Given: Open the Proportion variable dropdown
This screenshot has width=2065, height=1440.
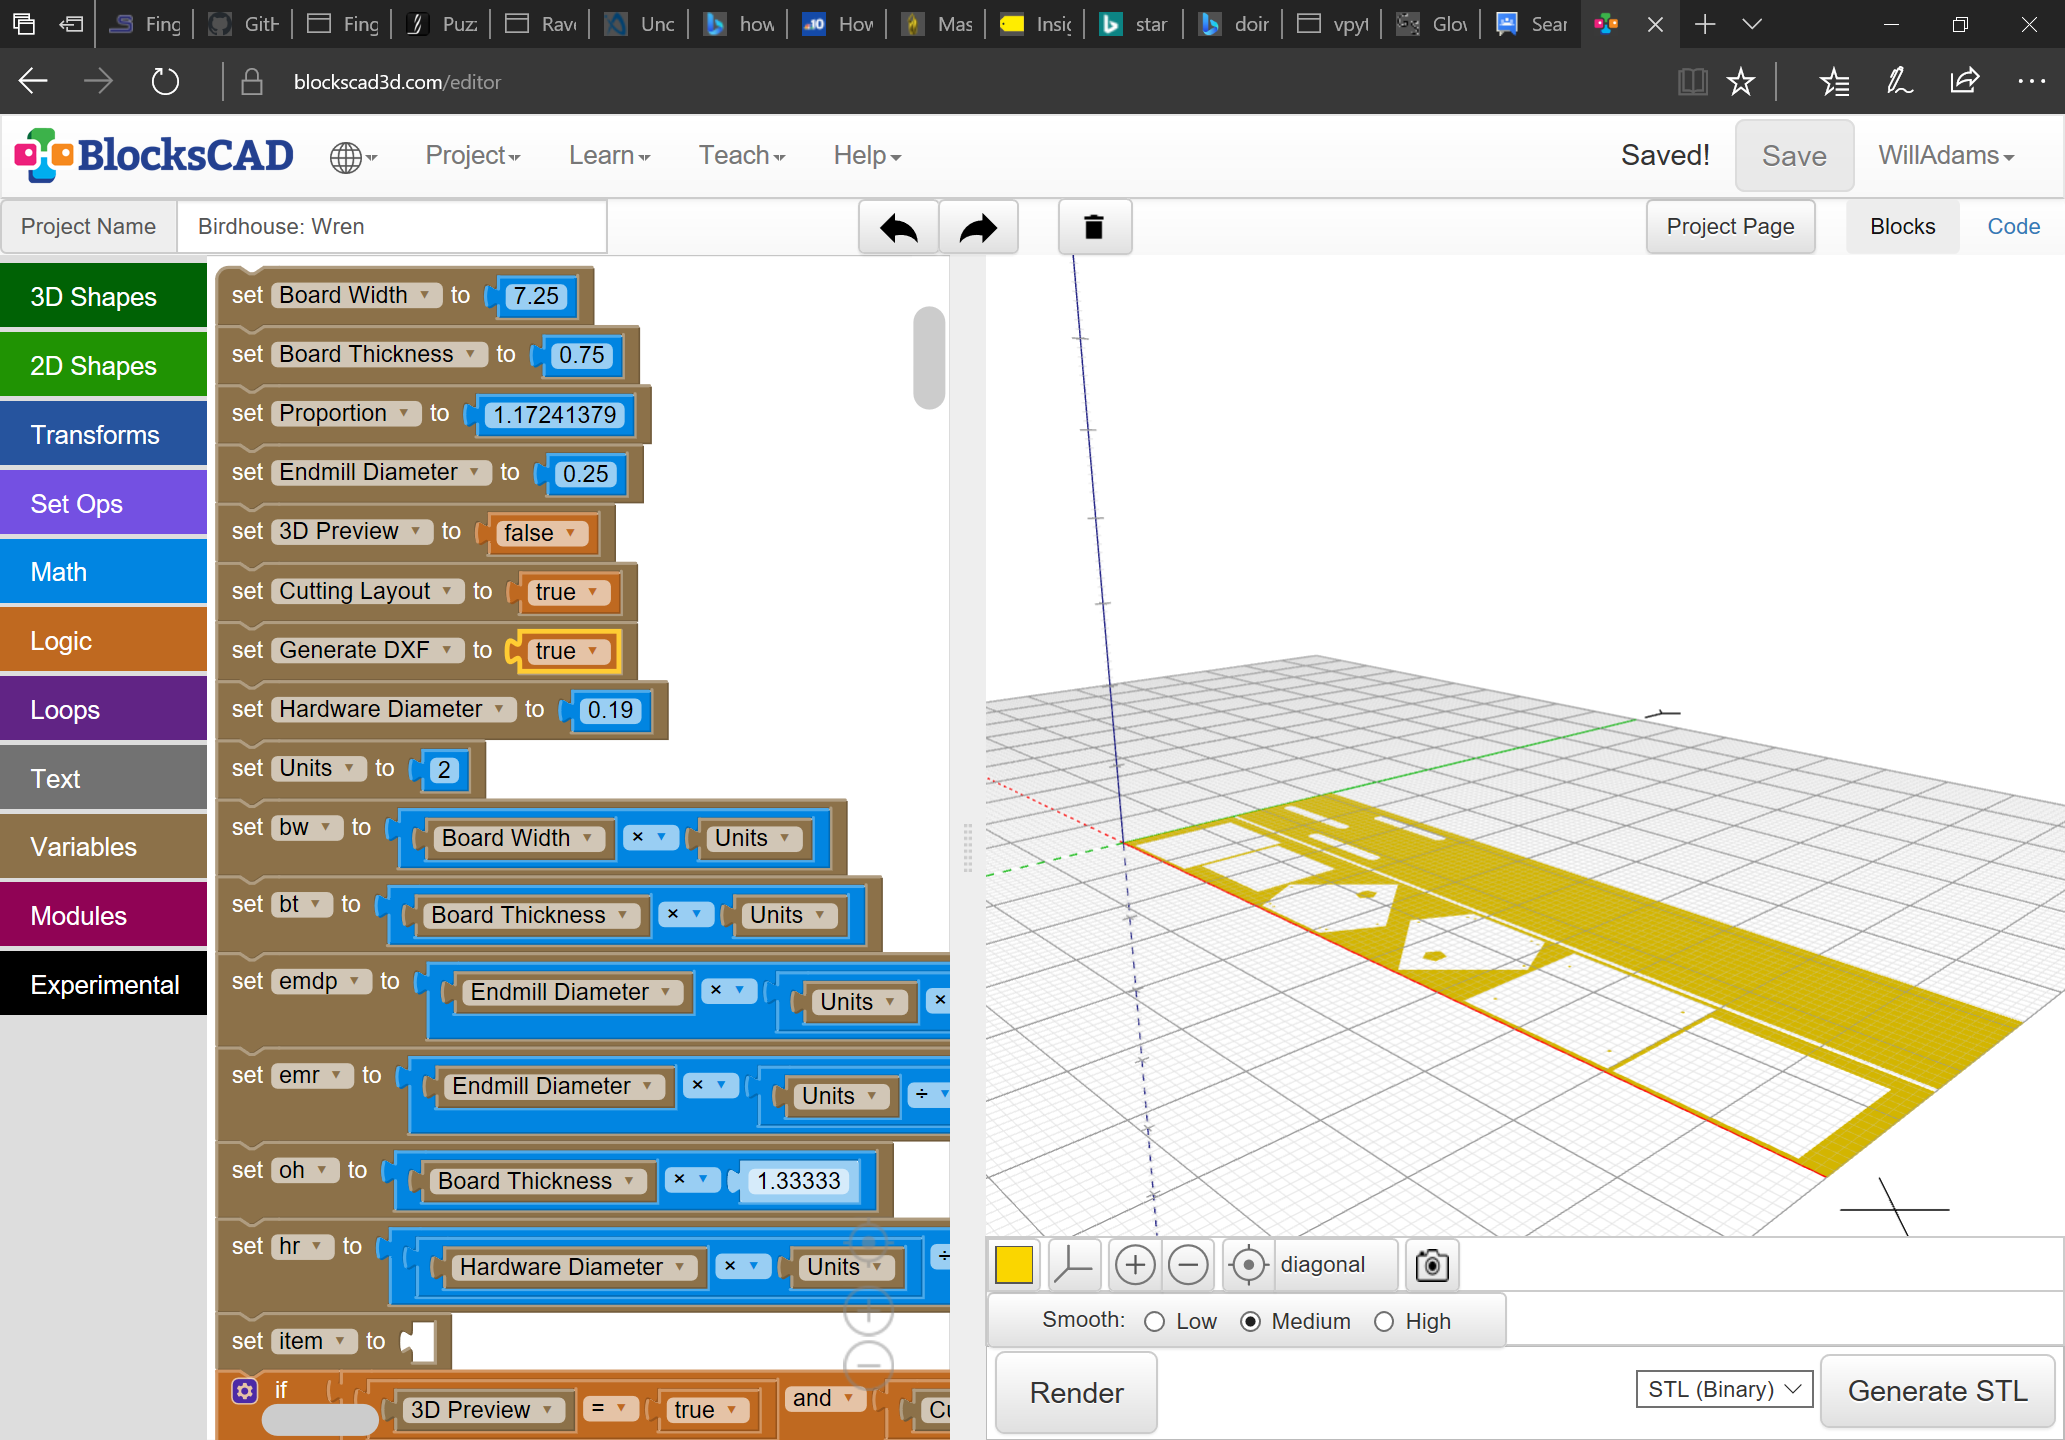Looking at the screenshot, I should 345,413.
